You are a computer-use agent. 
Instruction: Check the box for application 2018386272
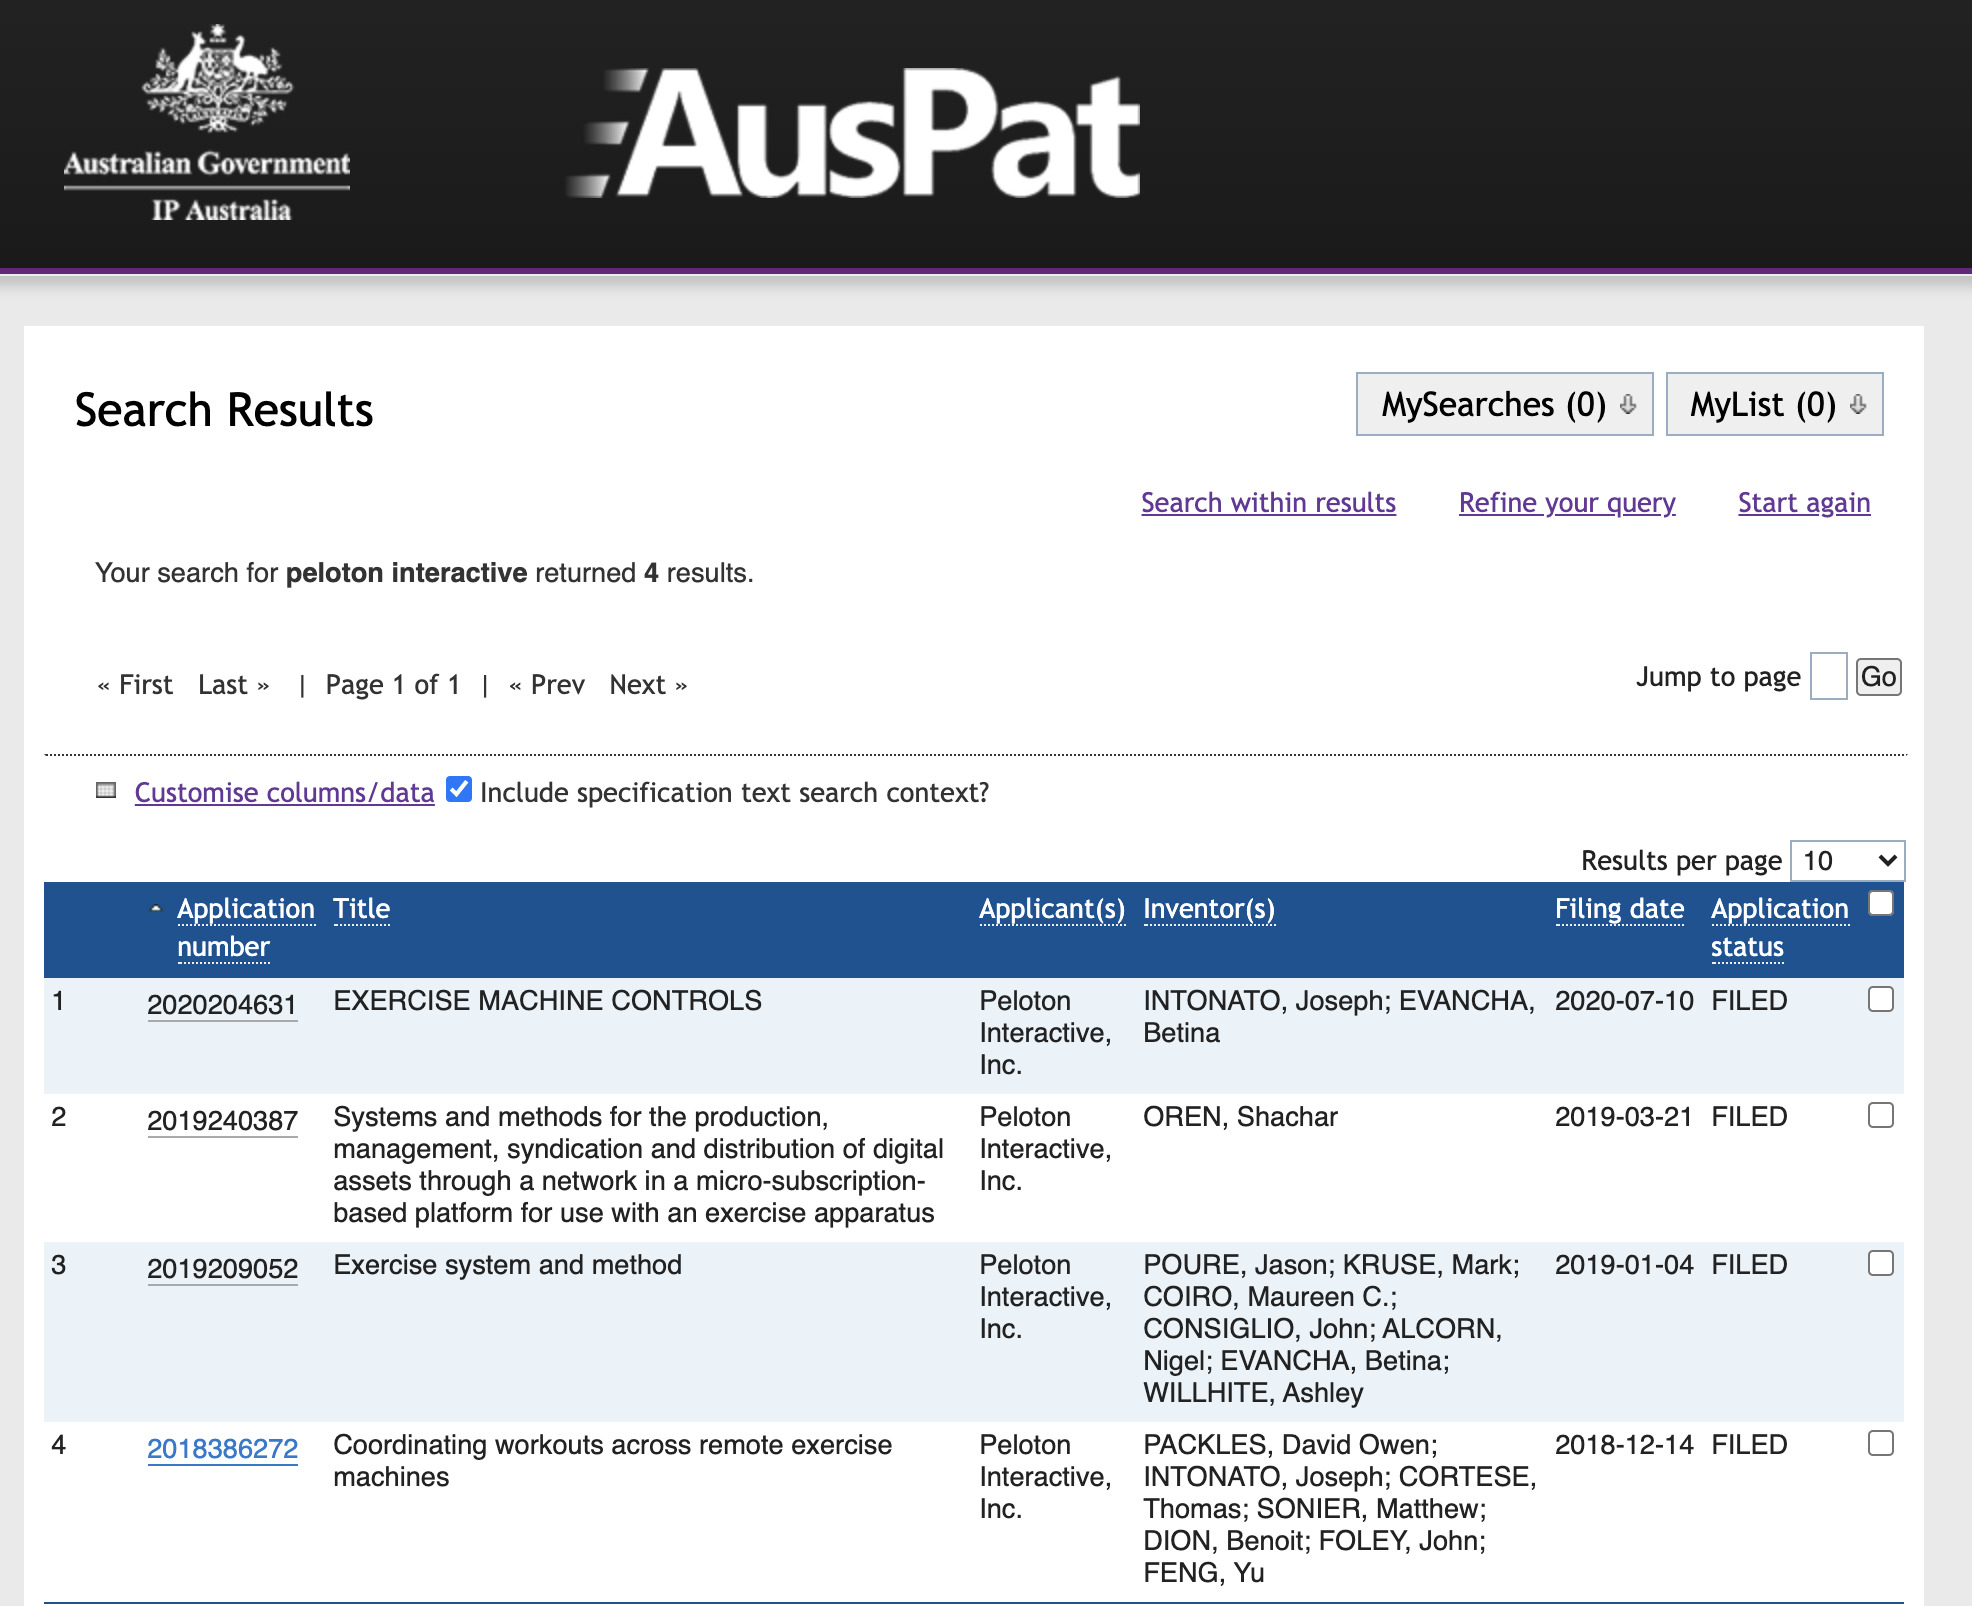1880,1444
